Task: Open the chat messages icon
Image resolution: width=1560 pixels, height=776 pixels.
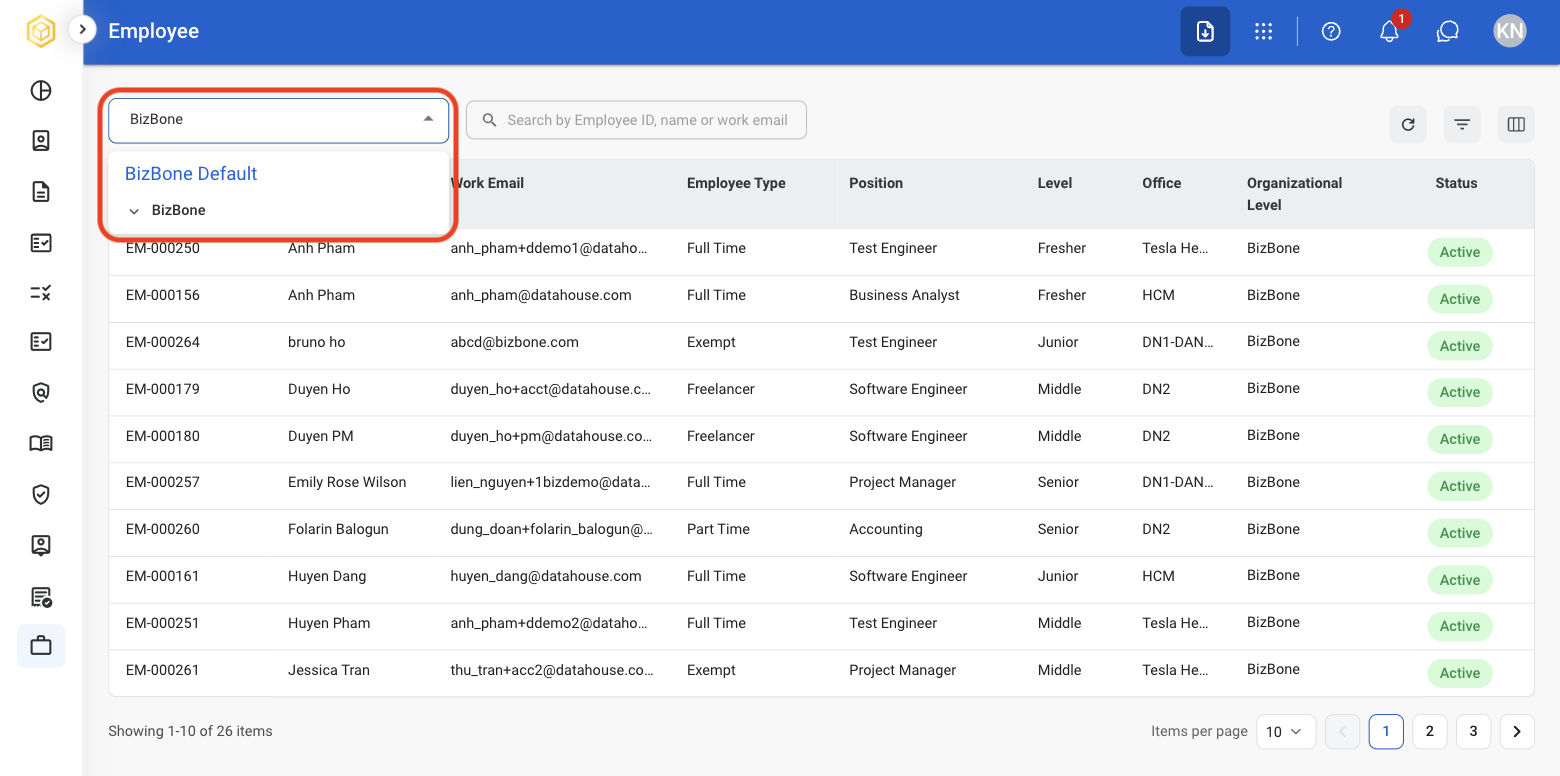Action: pos(1448,32)
